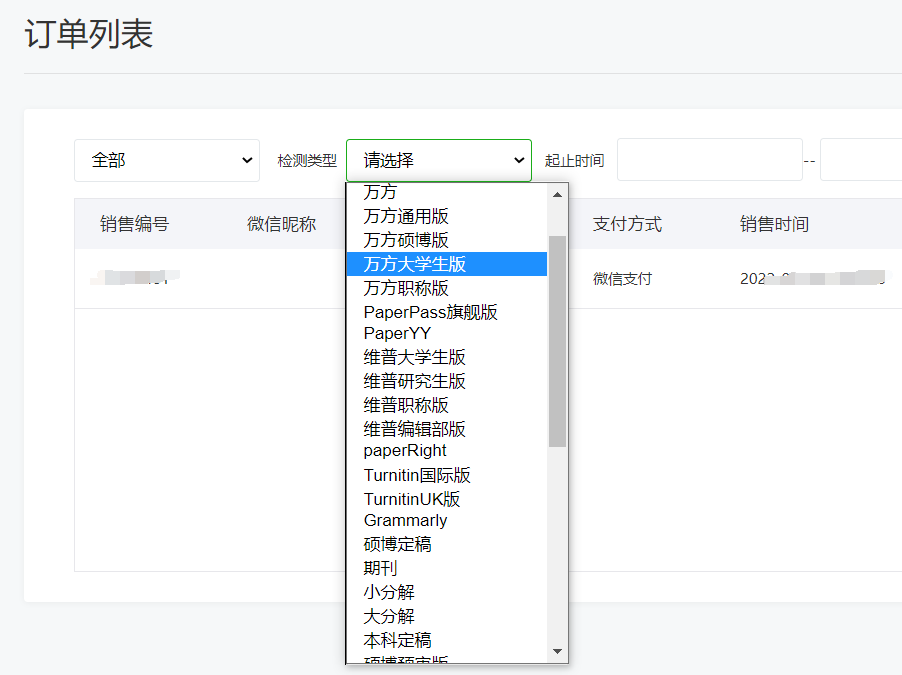
Task: Click the 销售时间 column header
Action: click(775, 224)
